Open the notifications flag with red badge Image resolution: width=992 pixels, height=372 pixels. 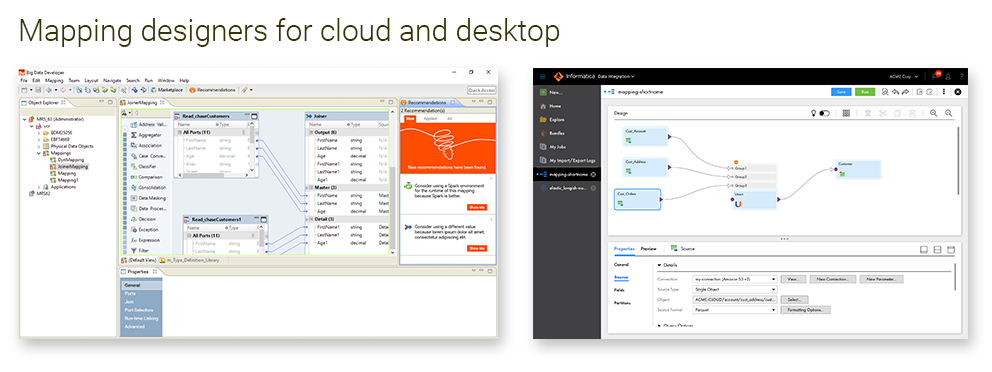coord(935,76)
